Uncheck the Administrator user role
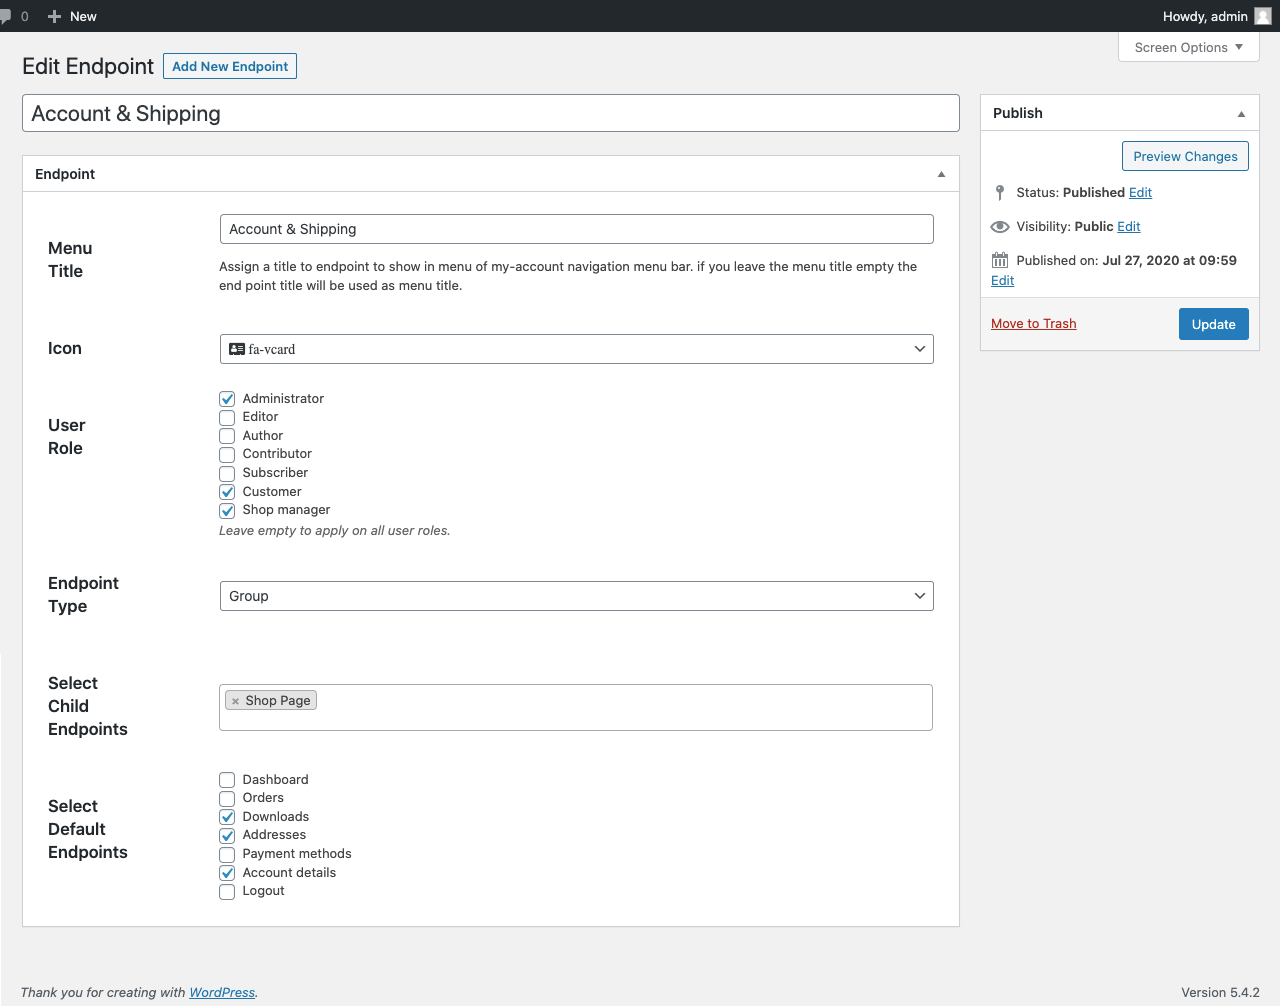The width and height of the screenshot is (1280, 1006). tap(226, 398)
